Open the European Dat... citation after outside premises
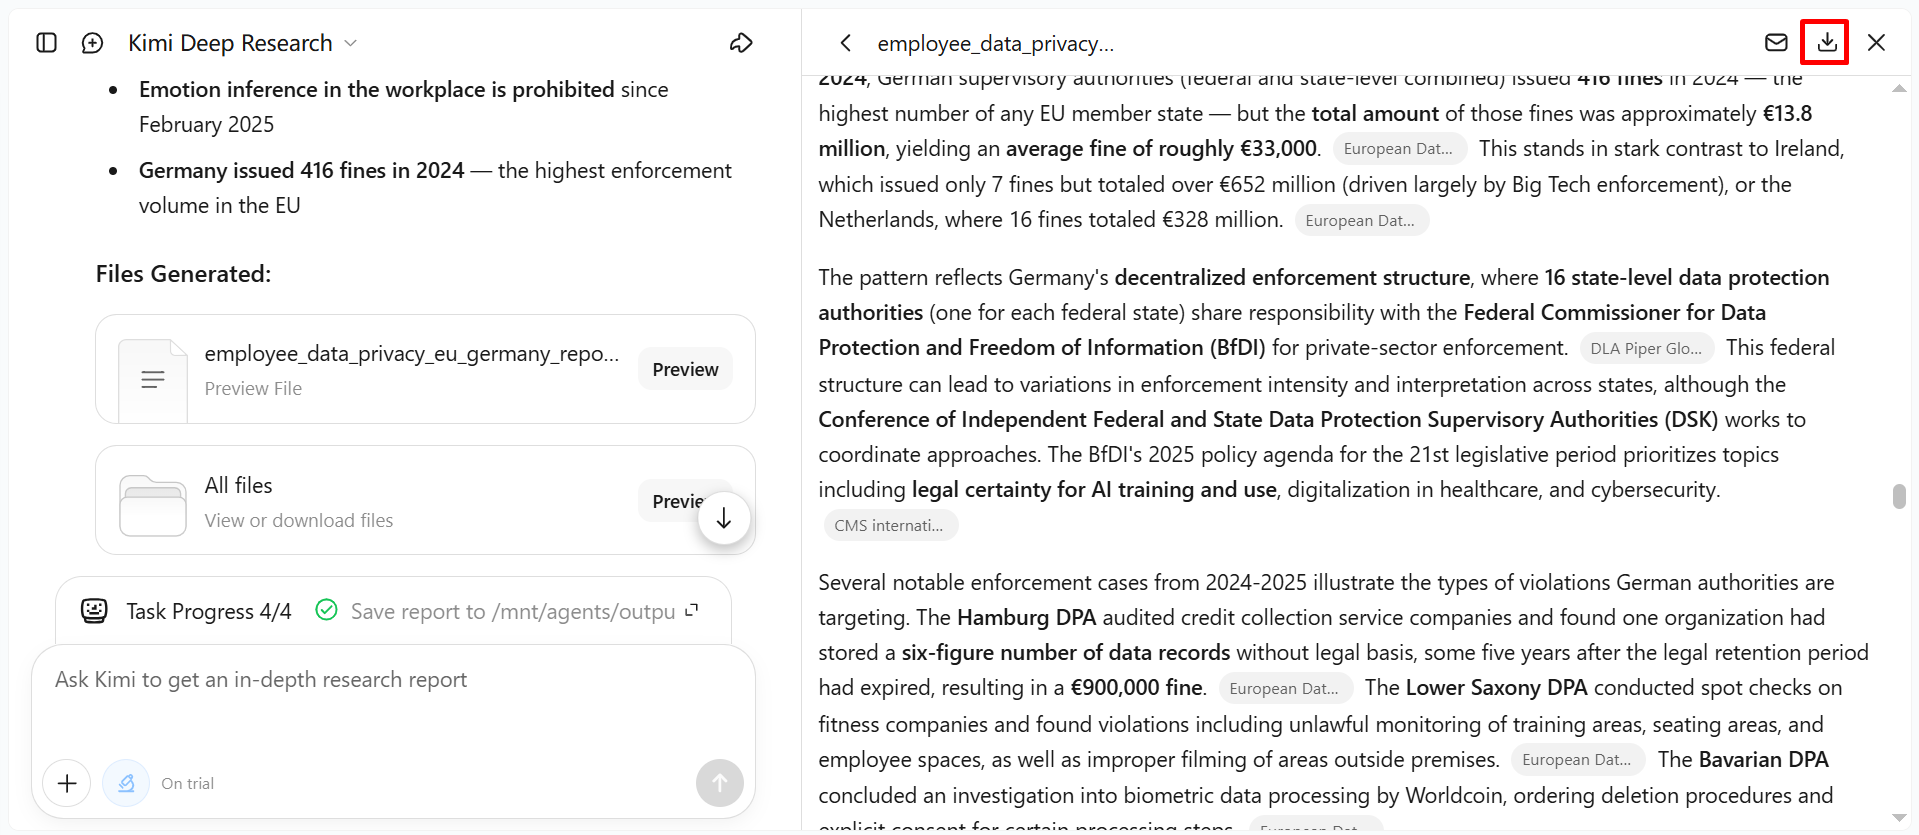Screen dimensions: 1919x835 (1577, 760)
